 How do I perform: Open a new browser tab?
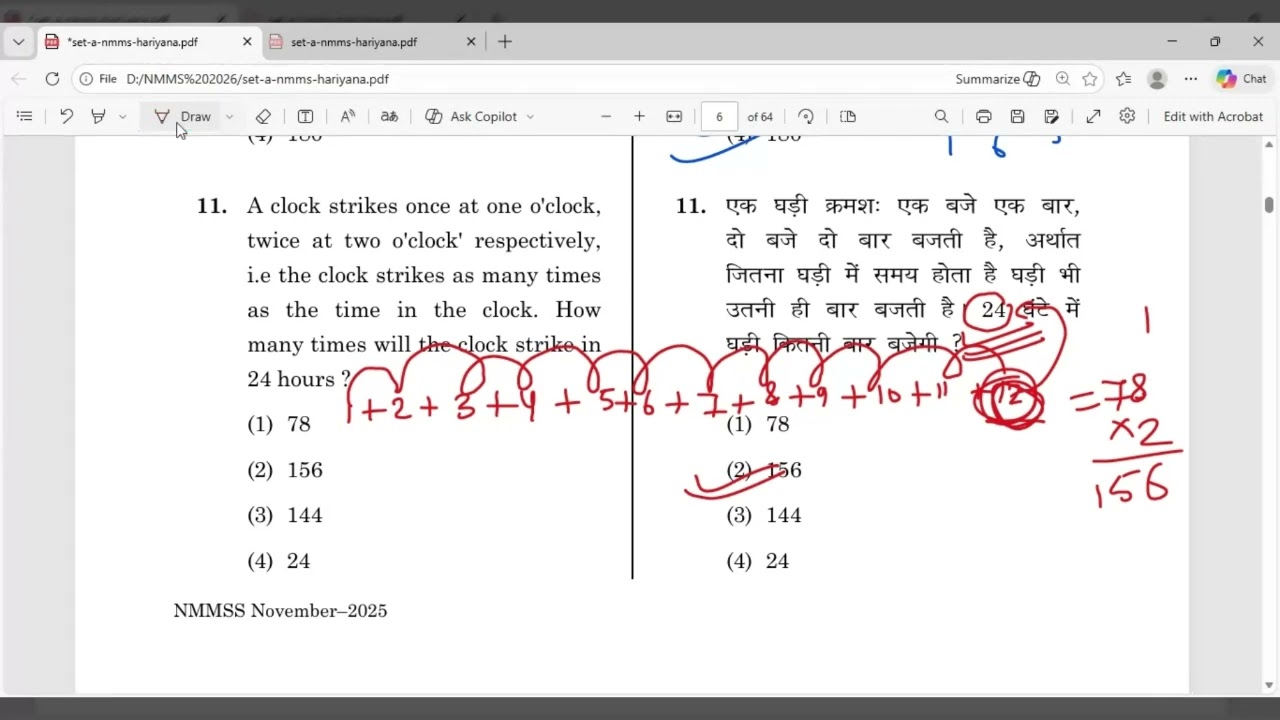pos(505,42)
